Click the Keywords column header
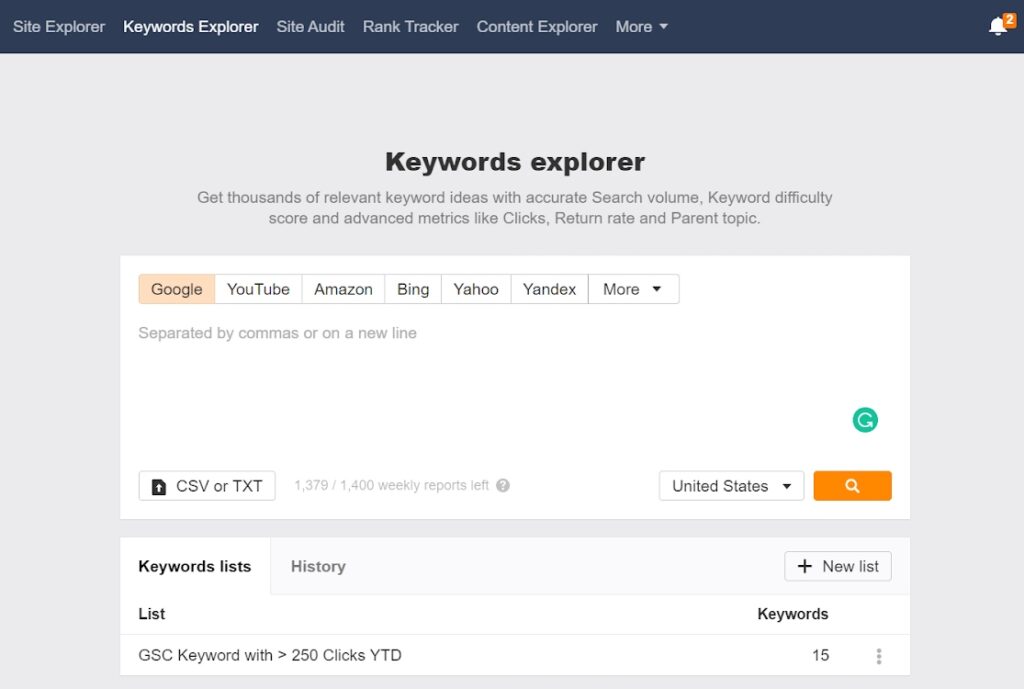Image resolution: width=1024 pixels, height=689 pixels. pos(793,614)
